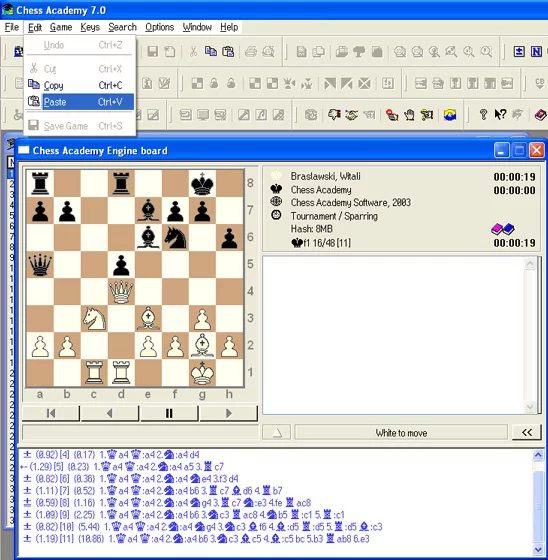Select the white queen on d4
Image resolution: width=548 pixels, height=560 pixels.
121,292
